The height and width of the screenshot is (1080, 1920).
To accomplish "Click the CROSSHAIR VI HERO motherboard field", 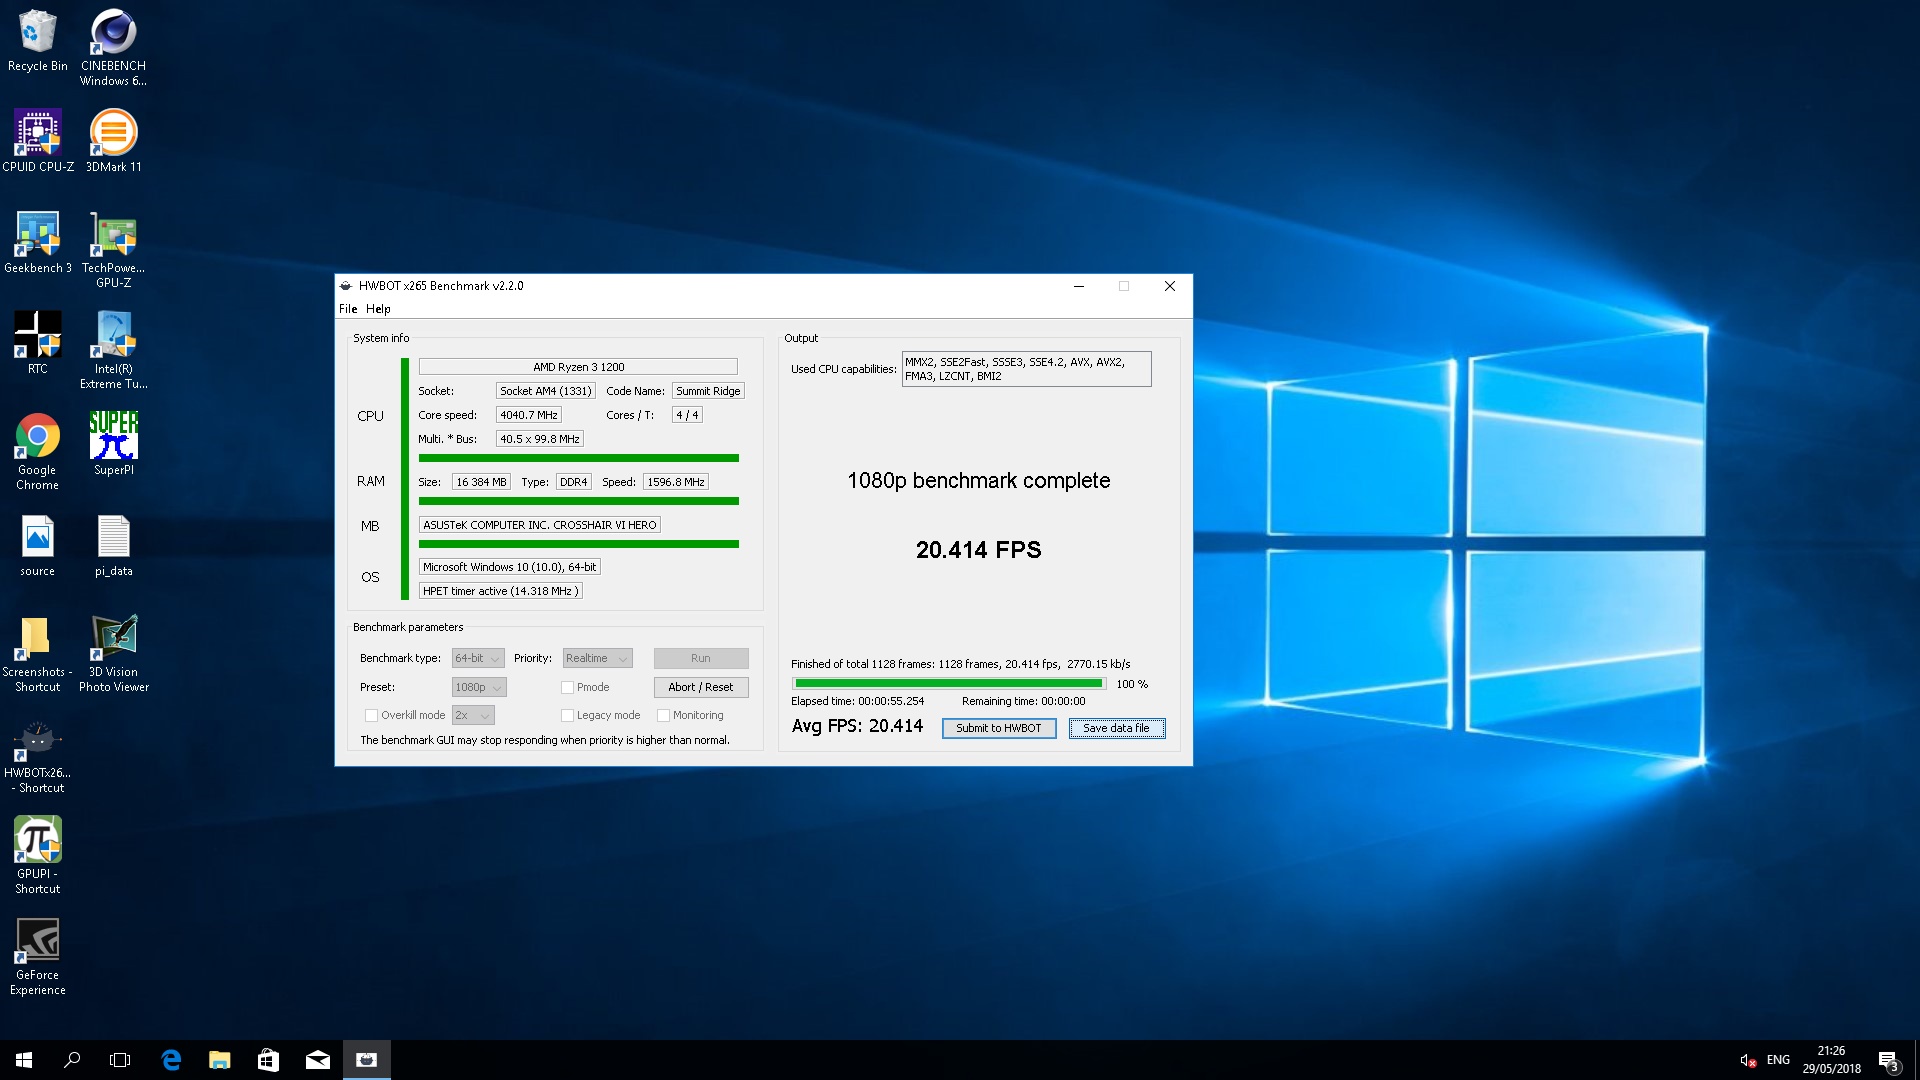I will point(540,525).
